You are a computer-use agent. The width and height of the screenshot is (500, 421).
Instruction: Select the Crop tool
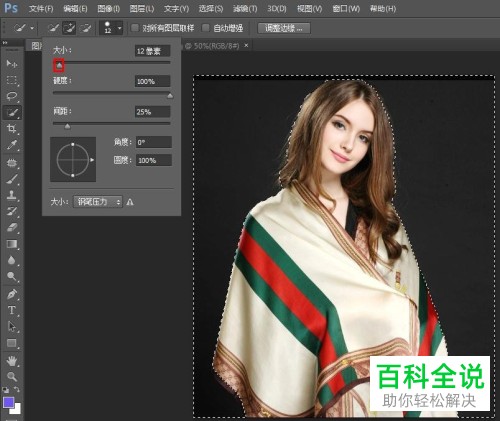[x=12, y=129]
